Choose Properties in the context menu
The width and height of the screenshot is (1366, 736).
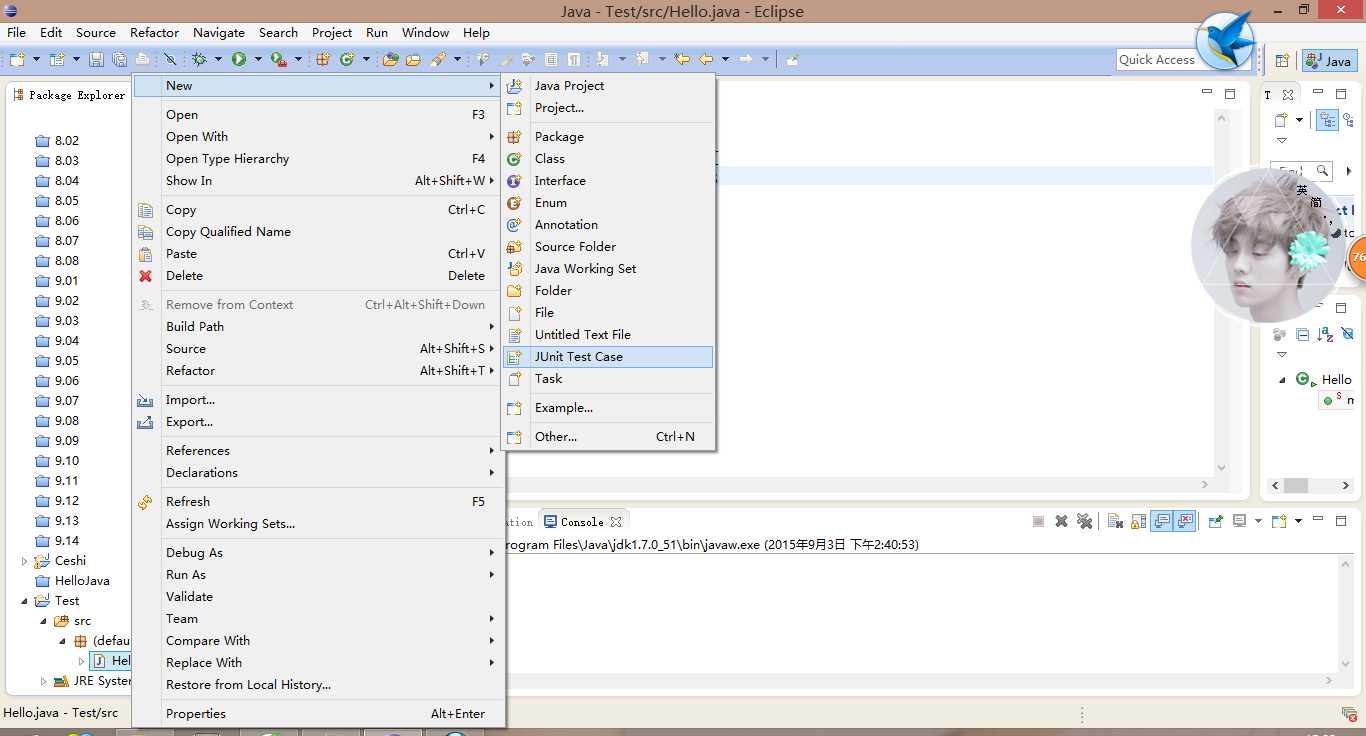[x=318, y=714]
